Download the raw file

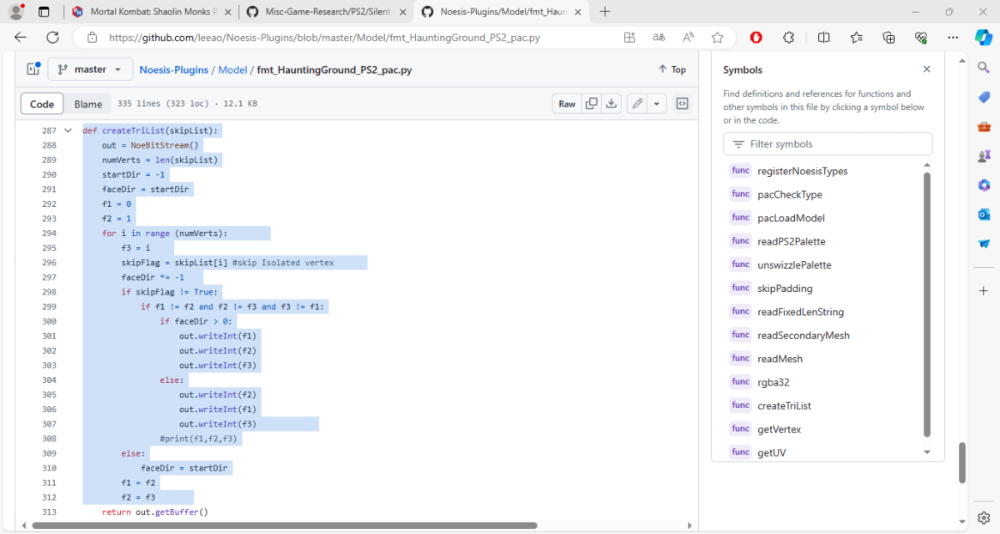[x=610, y=104]
